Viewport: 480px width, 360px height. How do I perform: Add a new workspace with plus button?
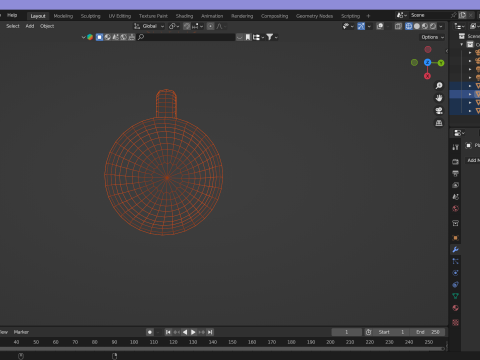coord(368,16)
